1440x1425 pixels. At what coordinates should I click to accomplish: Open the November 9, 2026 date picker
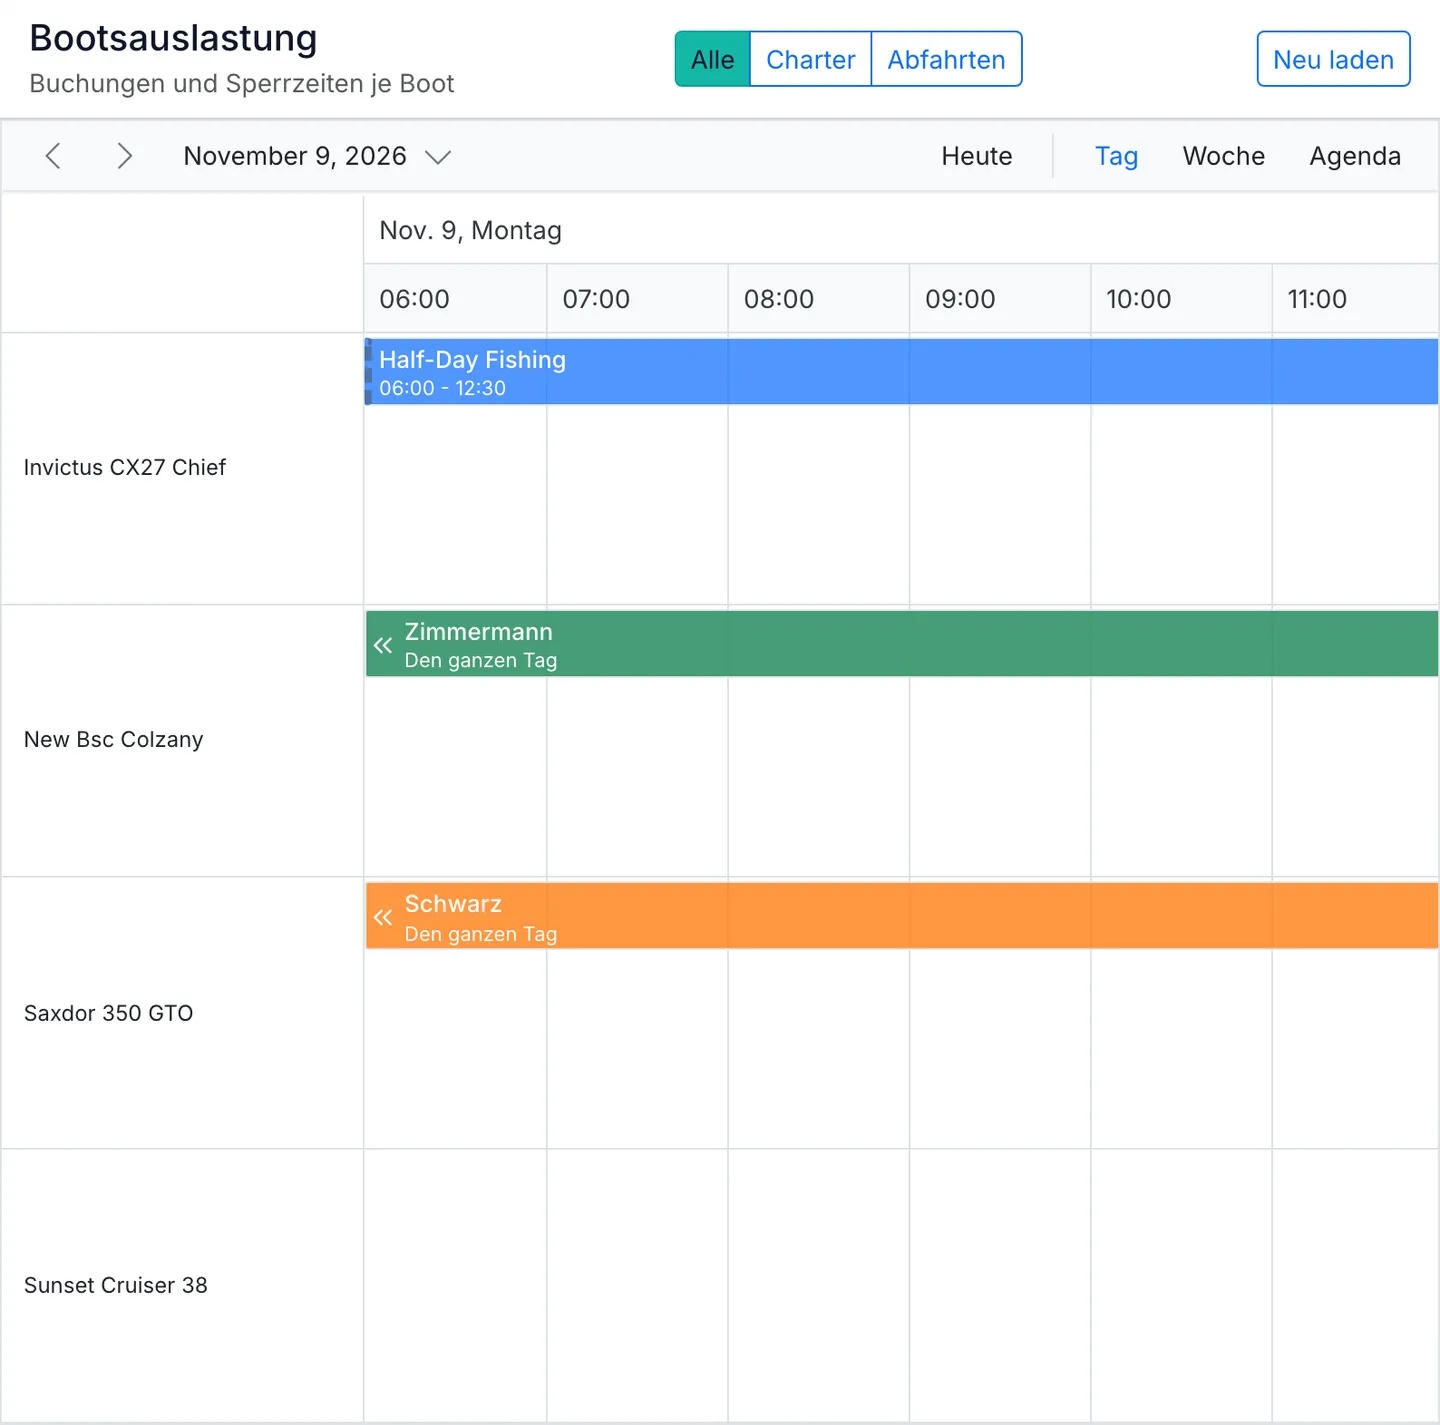(317, 156)
